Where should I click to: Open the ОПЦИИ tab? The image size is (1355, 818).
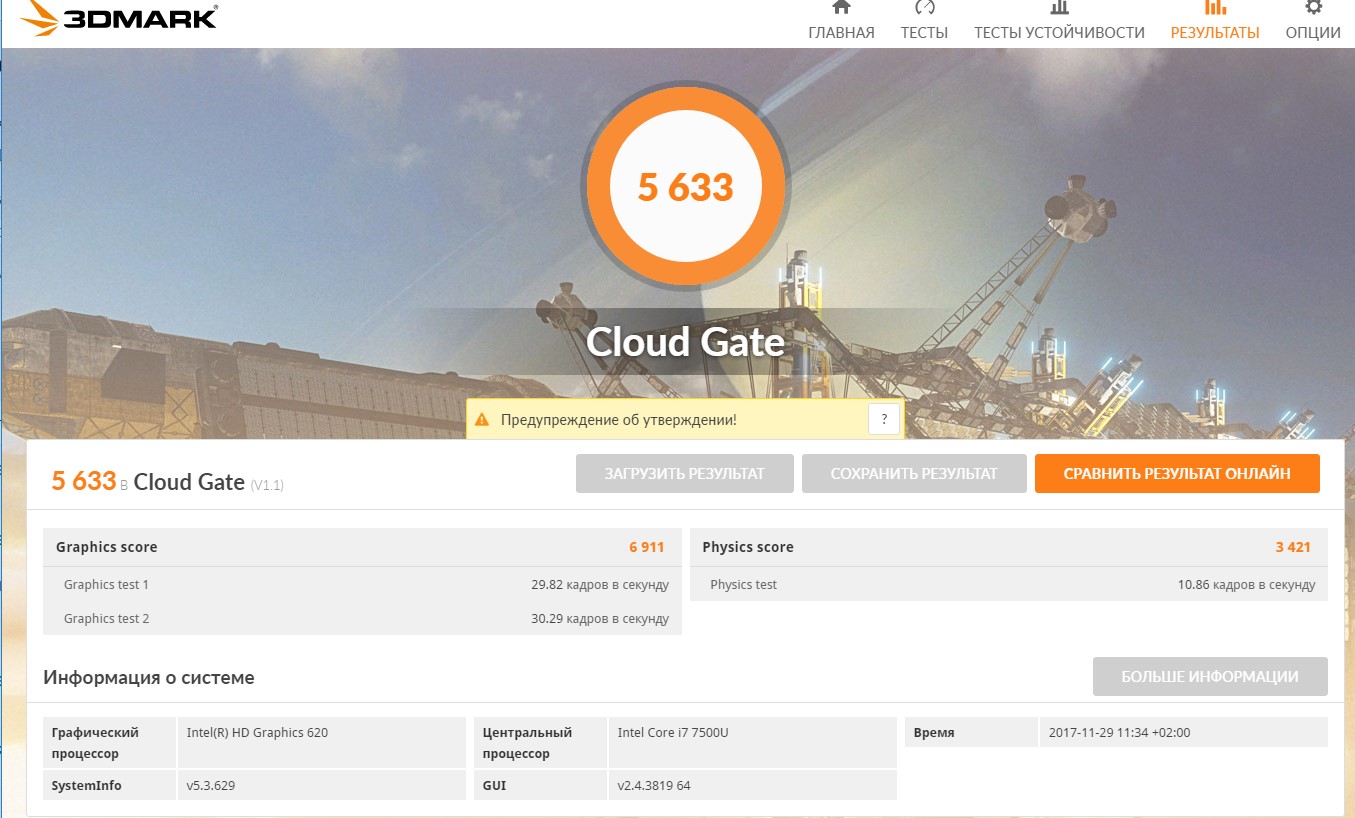coord(1313,32)
